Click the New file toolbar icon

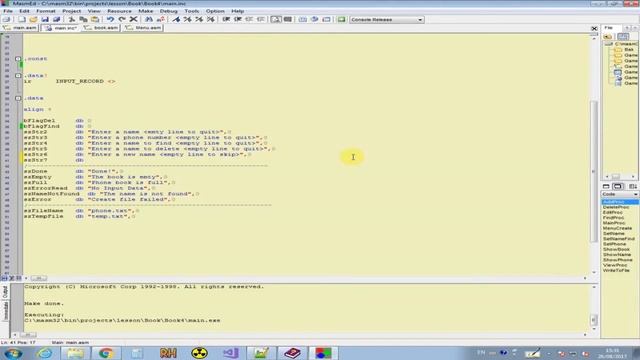click(x=22, y=20)
